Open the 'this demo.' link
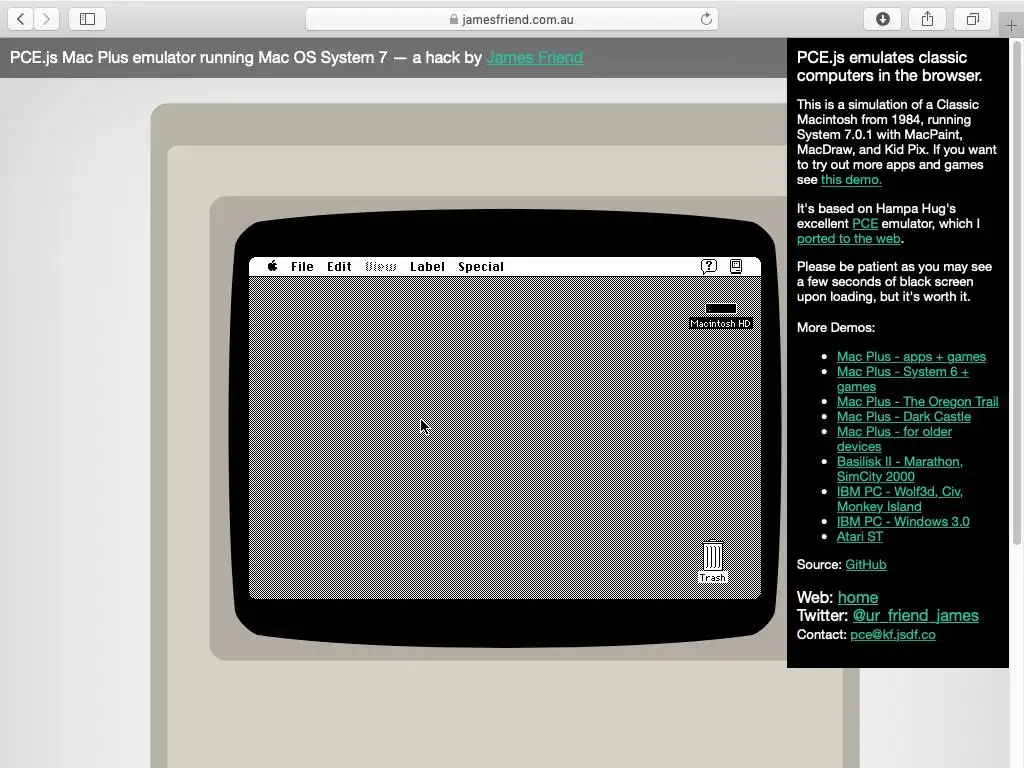This screenshot has height=768, width=1024. 851,180
